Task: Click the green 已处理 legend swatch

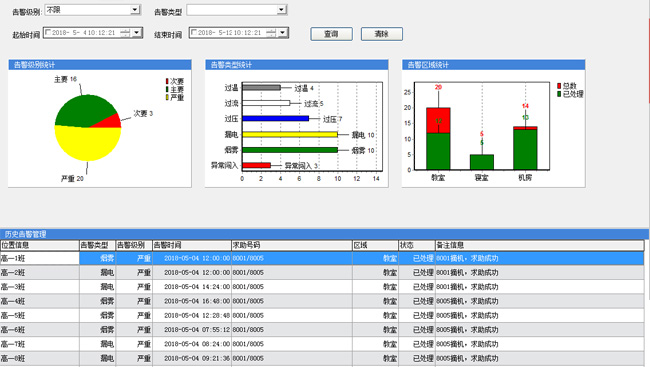Action: point(559,94)
